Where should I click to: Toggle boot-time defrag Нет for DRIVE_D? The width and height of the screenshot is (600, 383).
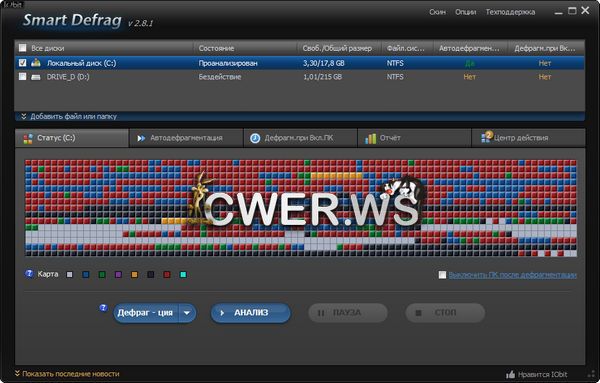545,77
